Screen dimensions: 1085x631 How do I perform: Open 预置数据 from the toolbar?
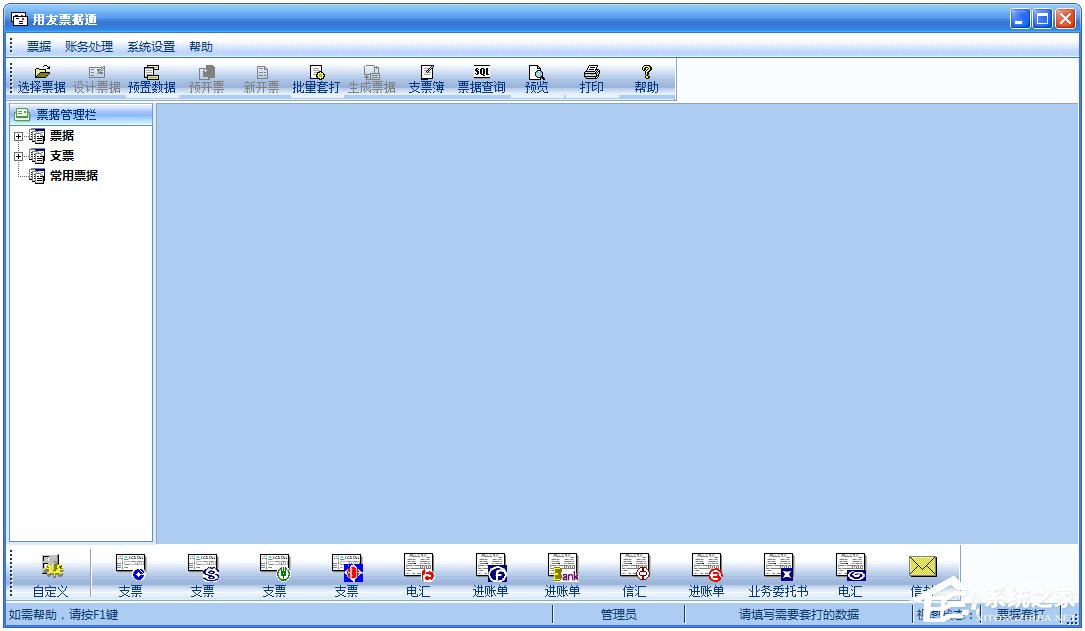coord(151,73)
